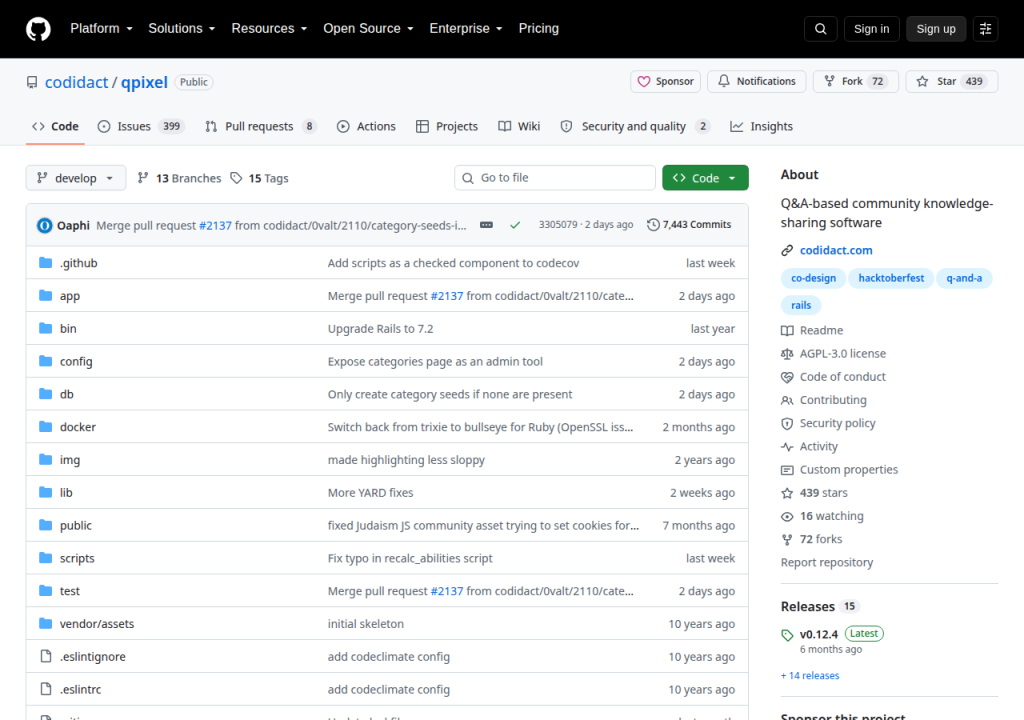Viewport: 1024px width, 720px height.
Task: Open the Custom properties link
Action: point(848,470)
